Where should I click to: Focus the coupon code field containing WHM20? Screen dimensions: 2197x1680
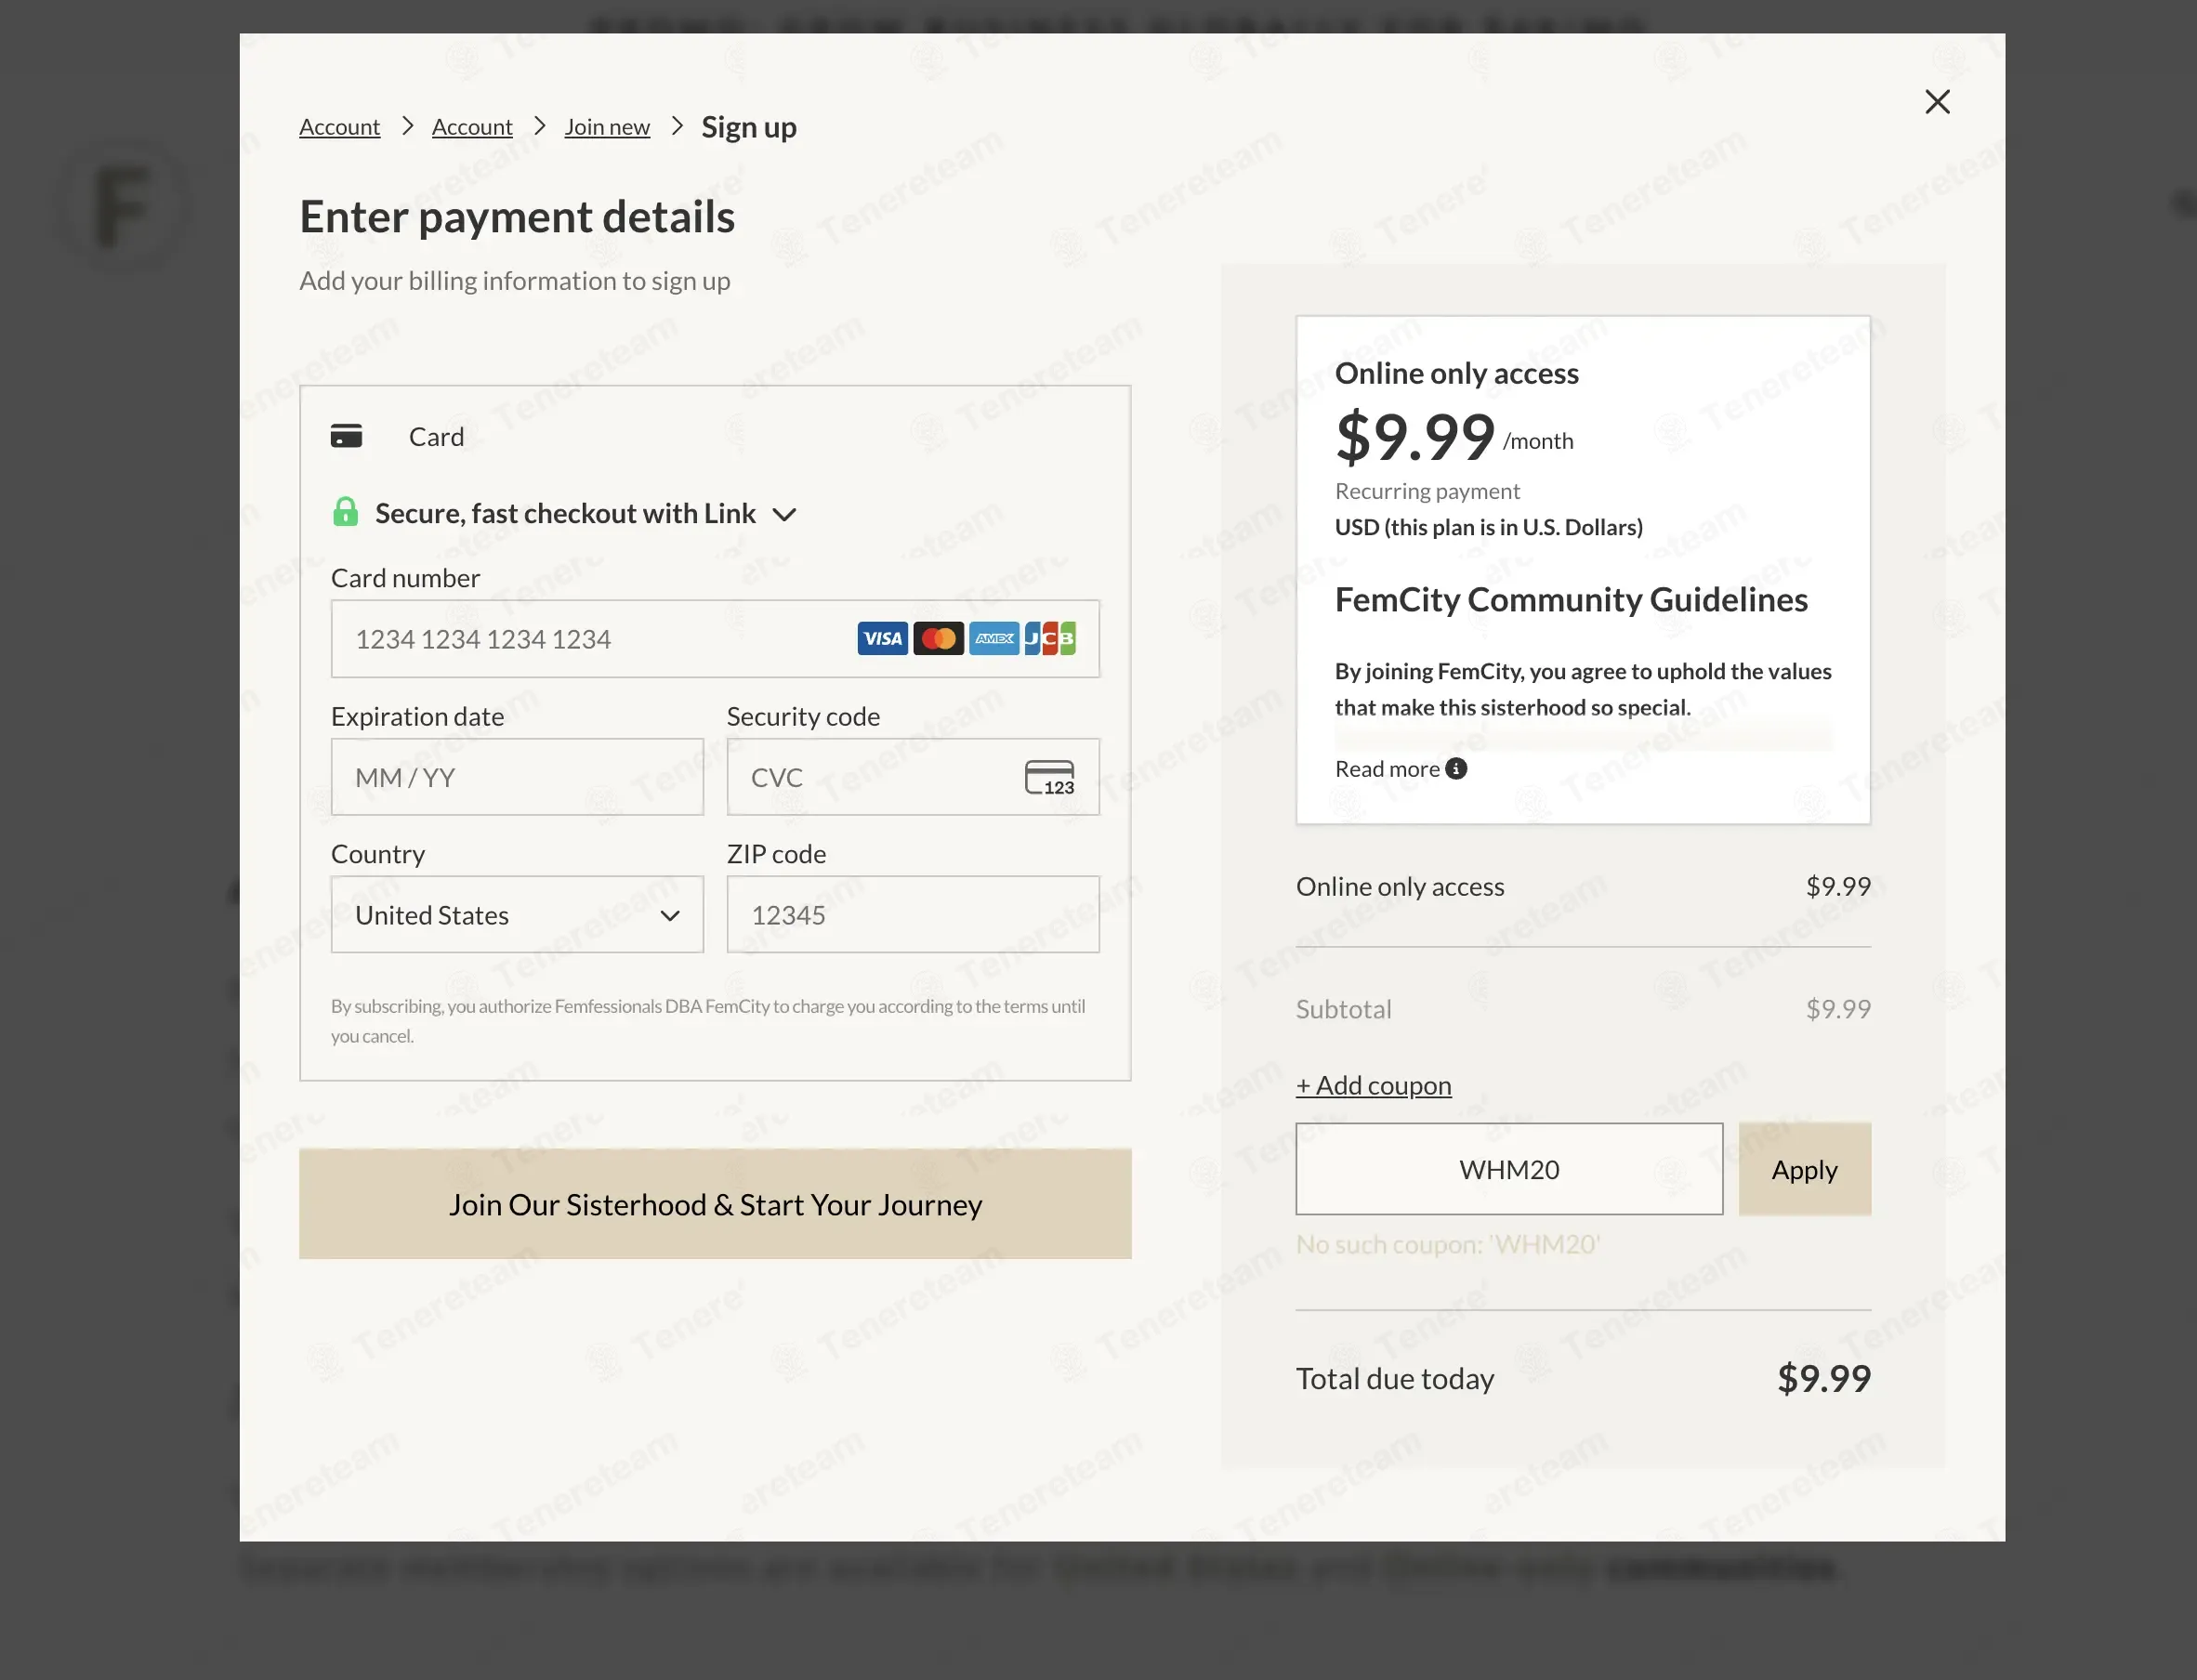pos(1509,1169)
